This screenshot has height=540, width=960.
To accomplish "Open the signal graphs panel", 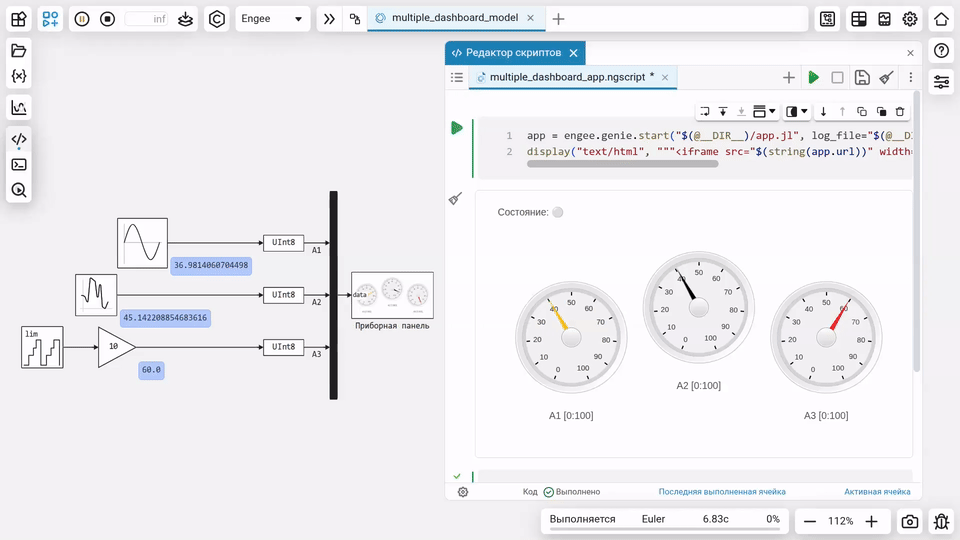I will 18,108.
